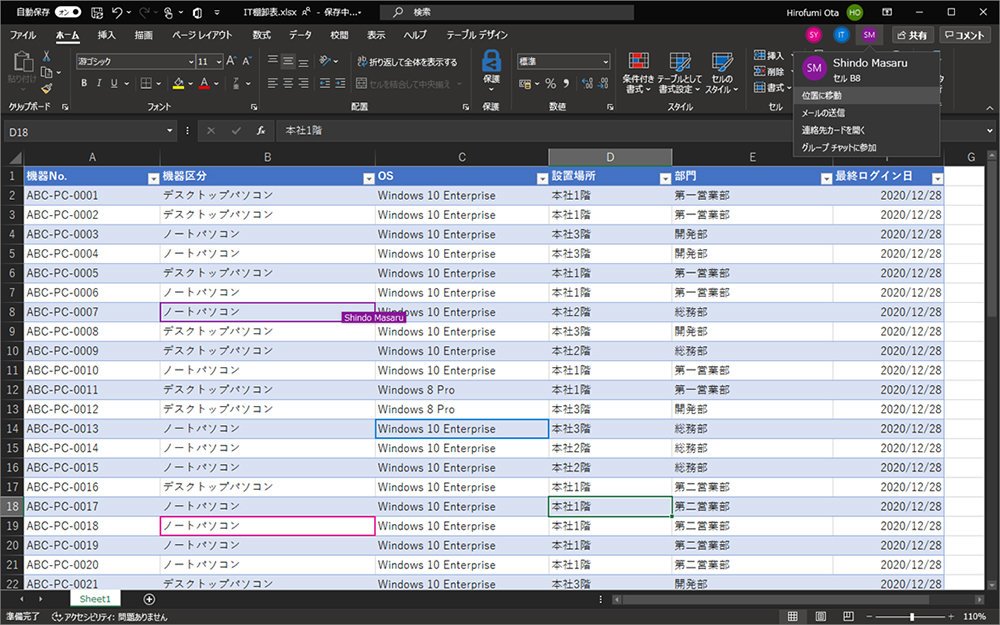Open the ファイル tab

click(x=23, y=35)
